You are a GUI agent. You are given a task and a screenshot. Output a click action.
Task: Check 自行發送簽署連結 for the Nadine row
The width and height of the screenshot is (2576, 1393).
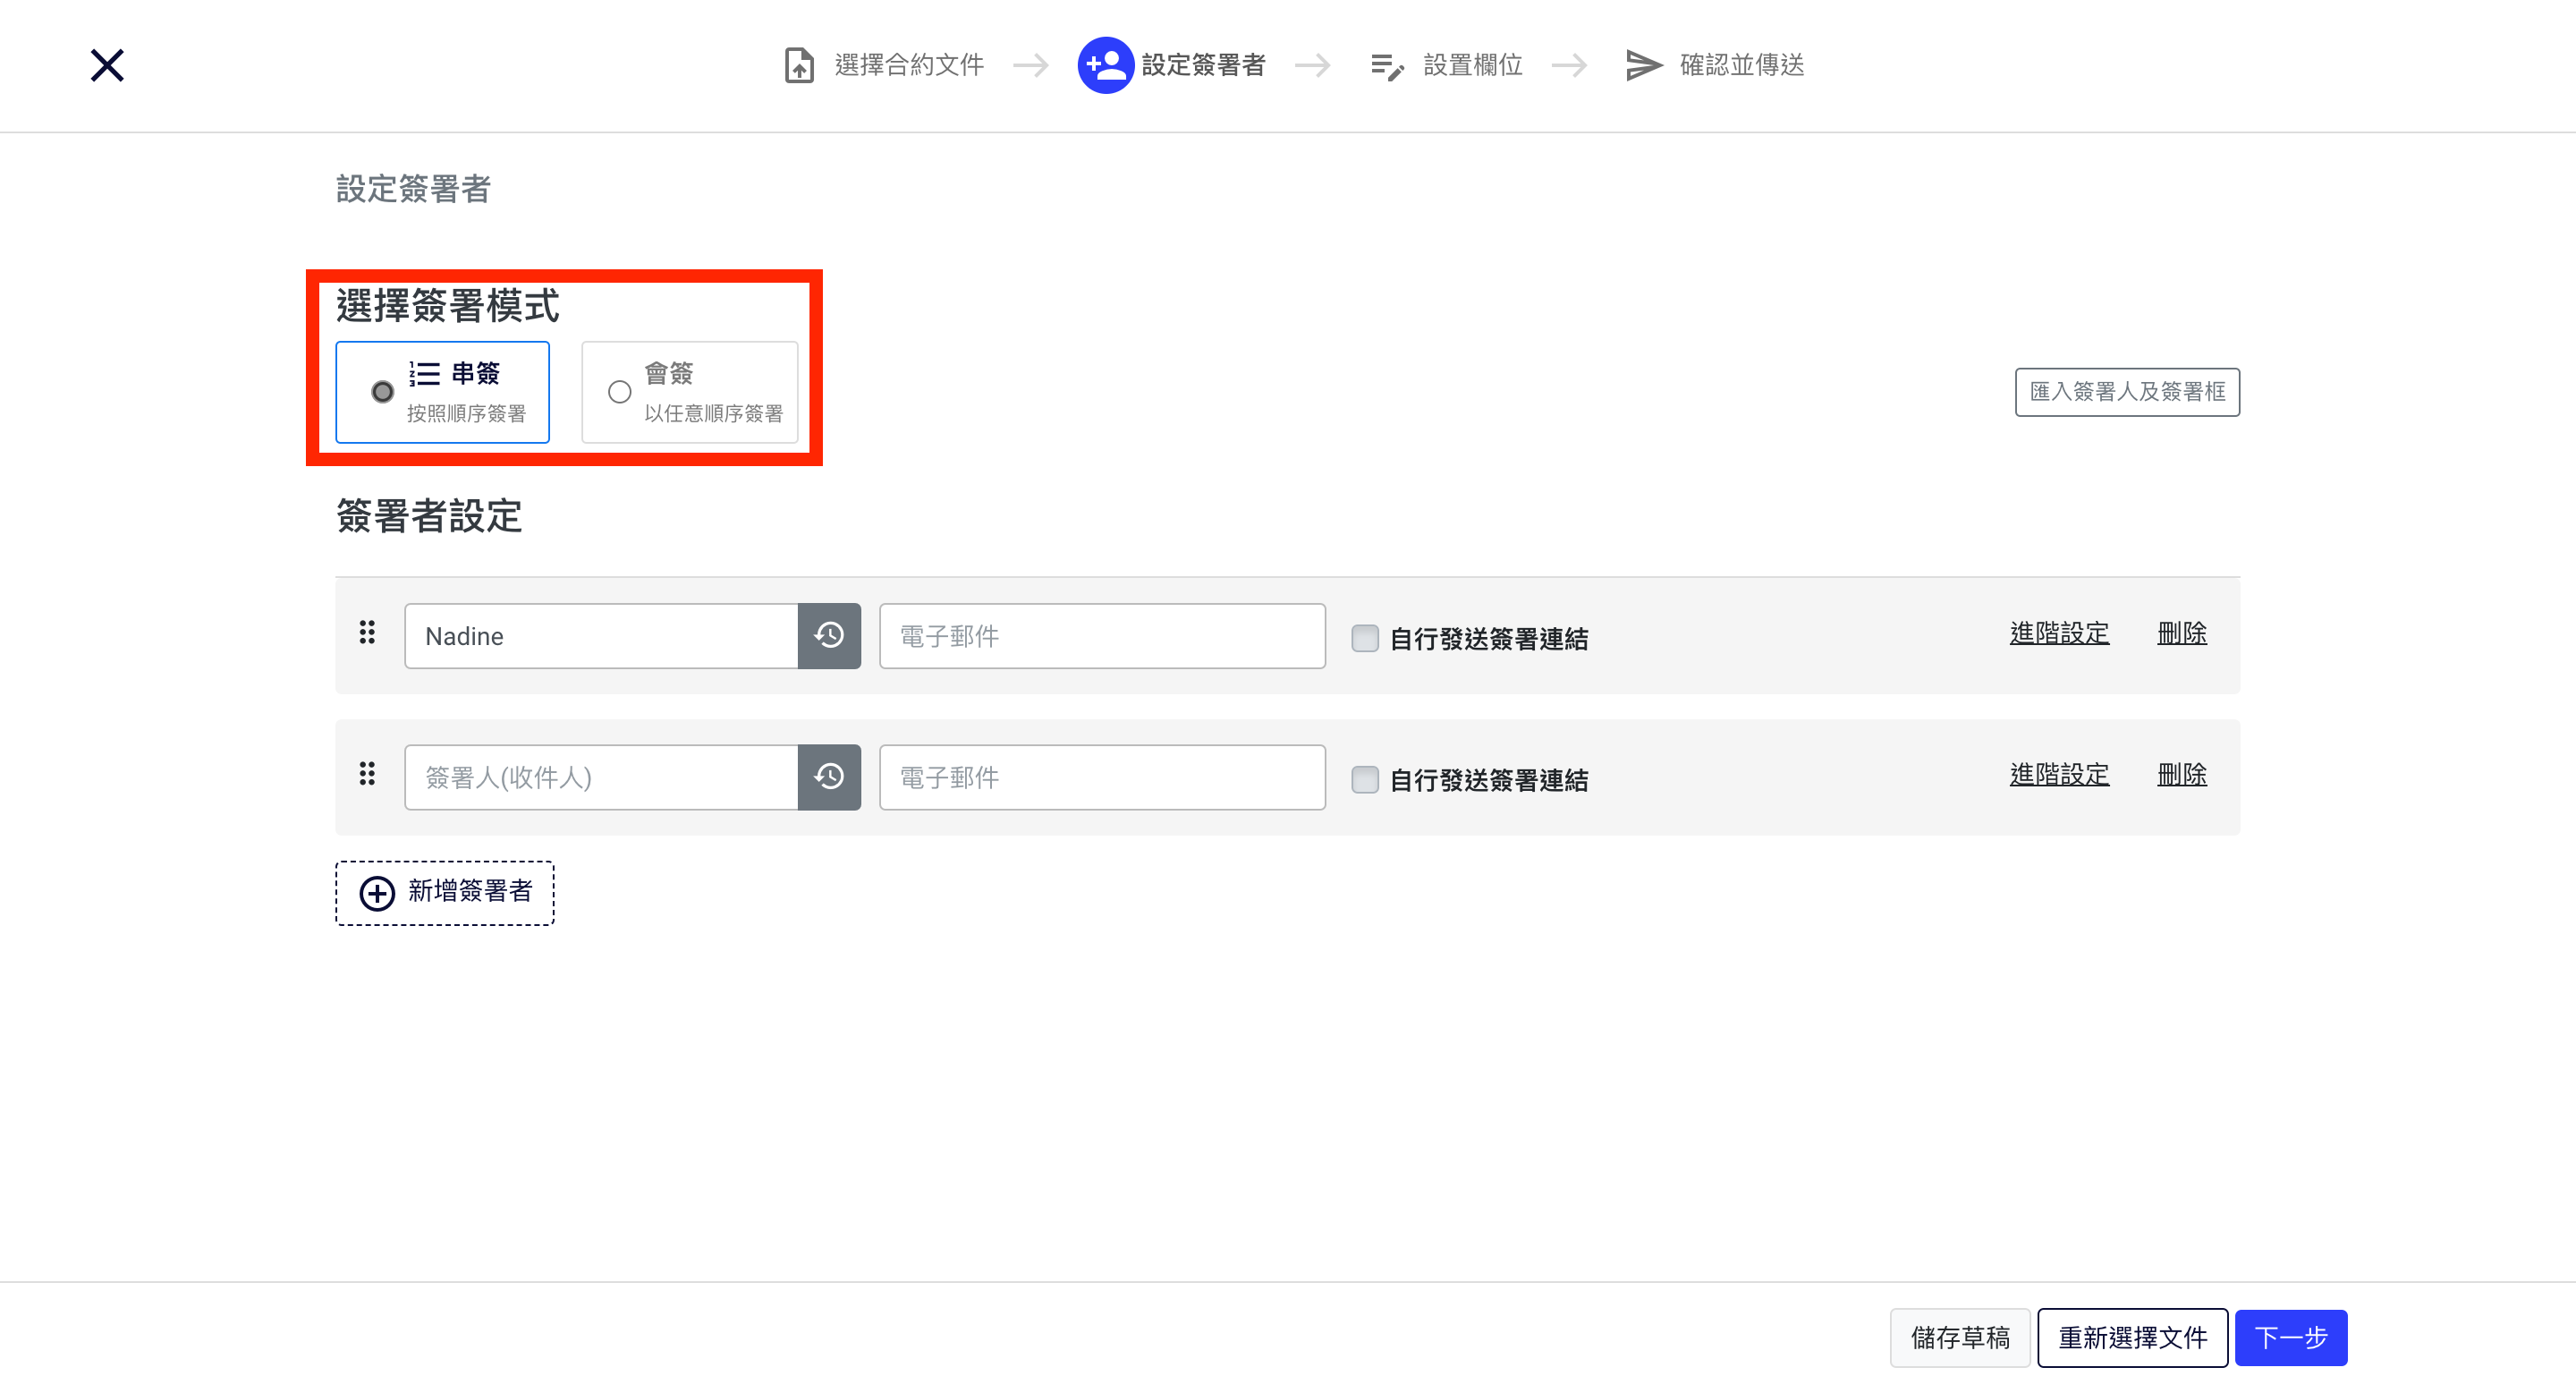pyautogui.click(x=1365, y=638)
